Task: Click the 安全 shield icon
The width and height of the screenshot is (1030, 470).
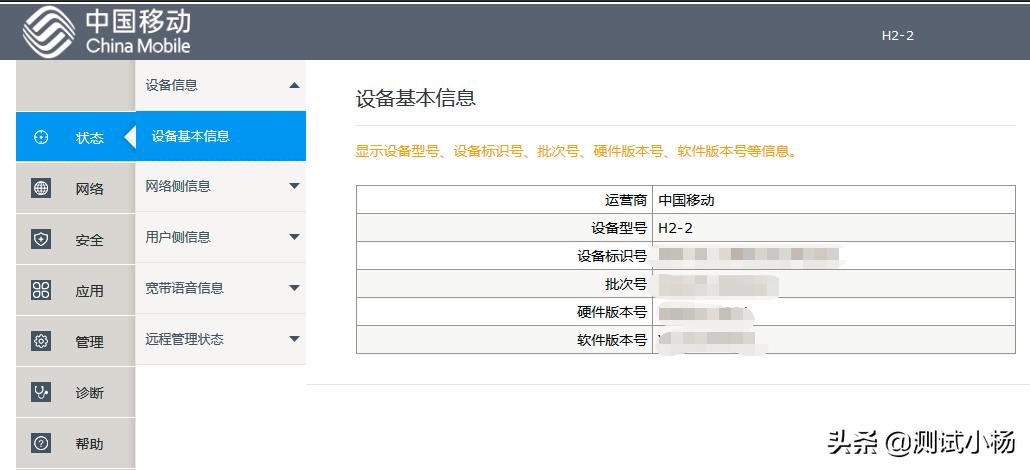Action: point(41,239)
